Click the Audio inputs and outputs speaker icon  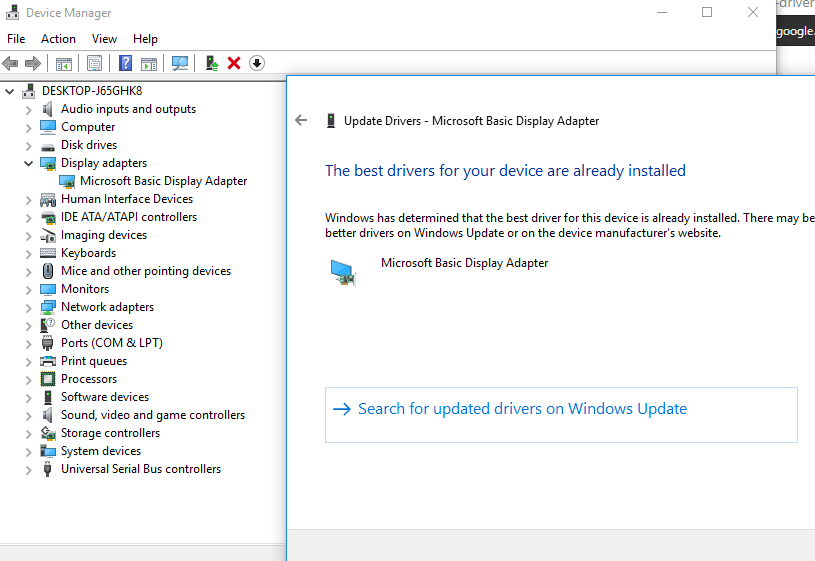pyautogui.click(x=48, y=109)
